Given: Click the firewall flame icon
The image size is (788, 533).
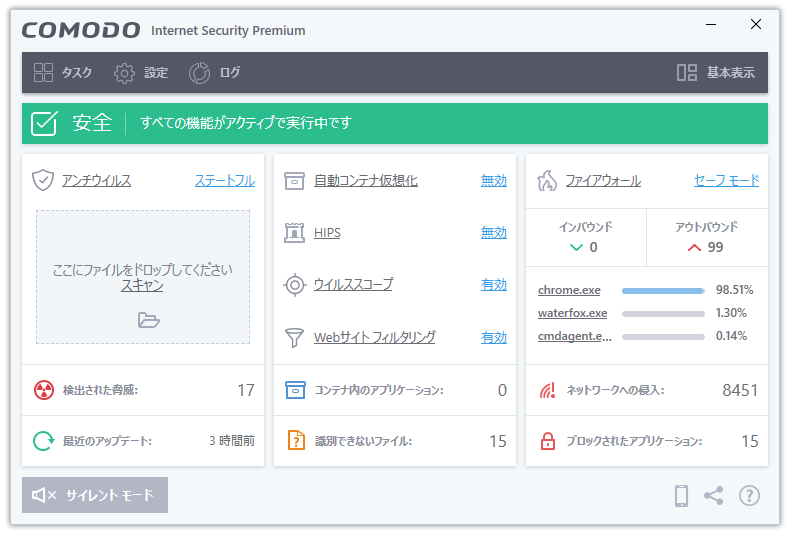Looking at the screenshot, I should [x=547, y=180].
